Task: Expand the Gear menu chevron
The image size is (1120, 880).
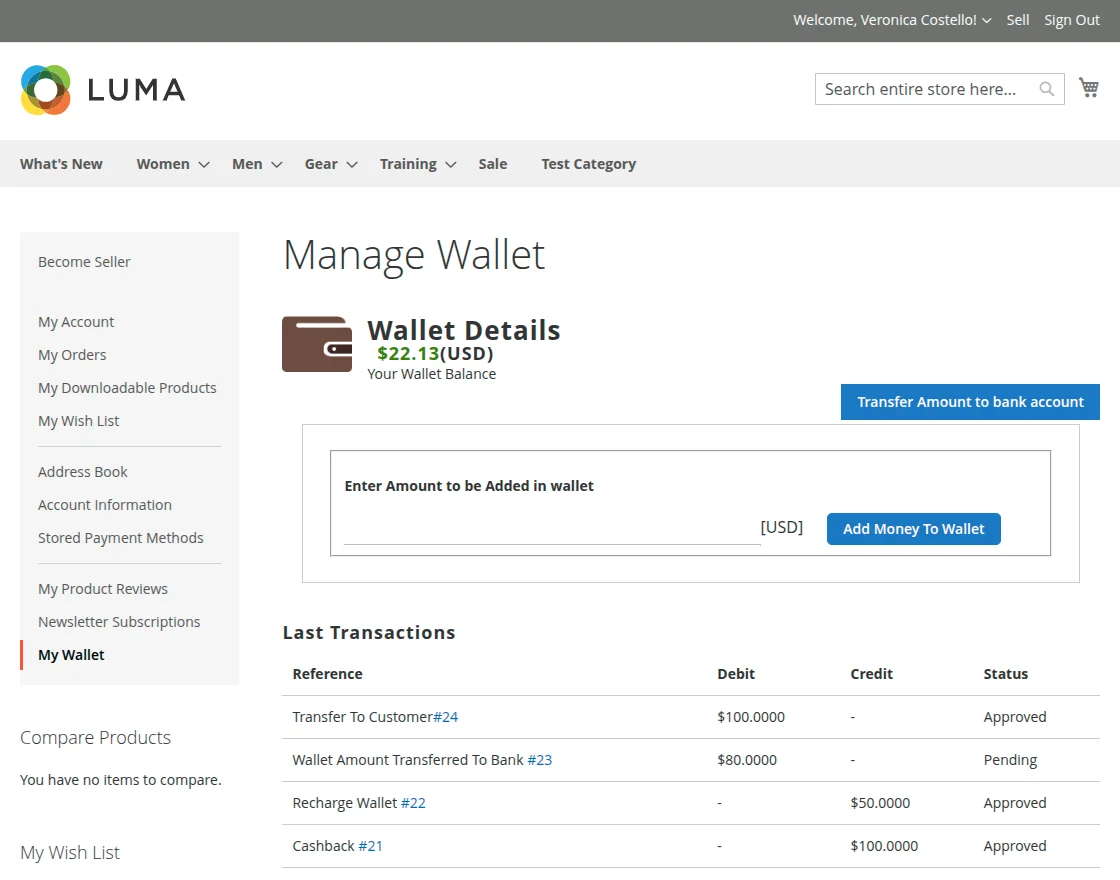Action: pyautogui.click(x=352, y=165)
